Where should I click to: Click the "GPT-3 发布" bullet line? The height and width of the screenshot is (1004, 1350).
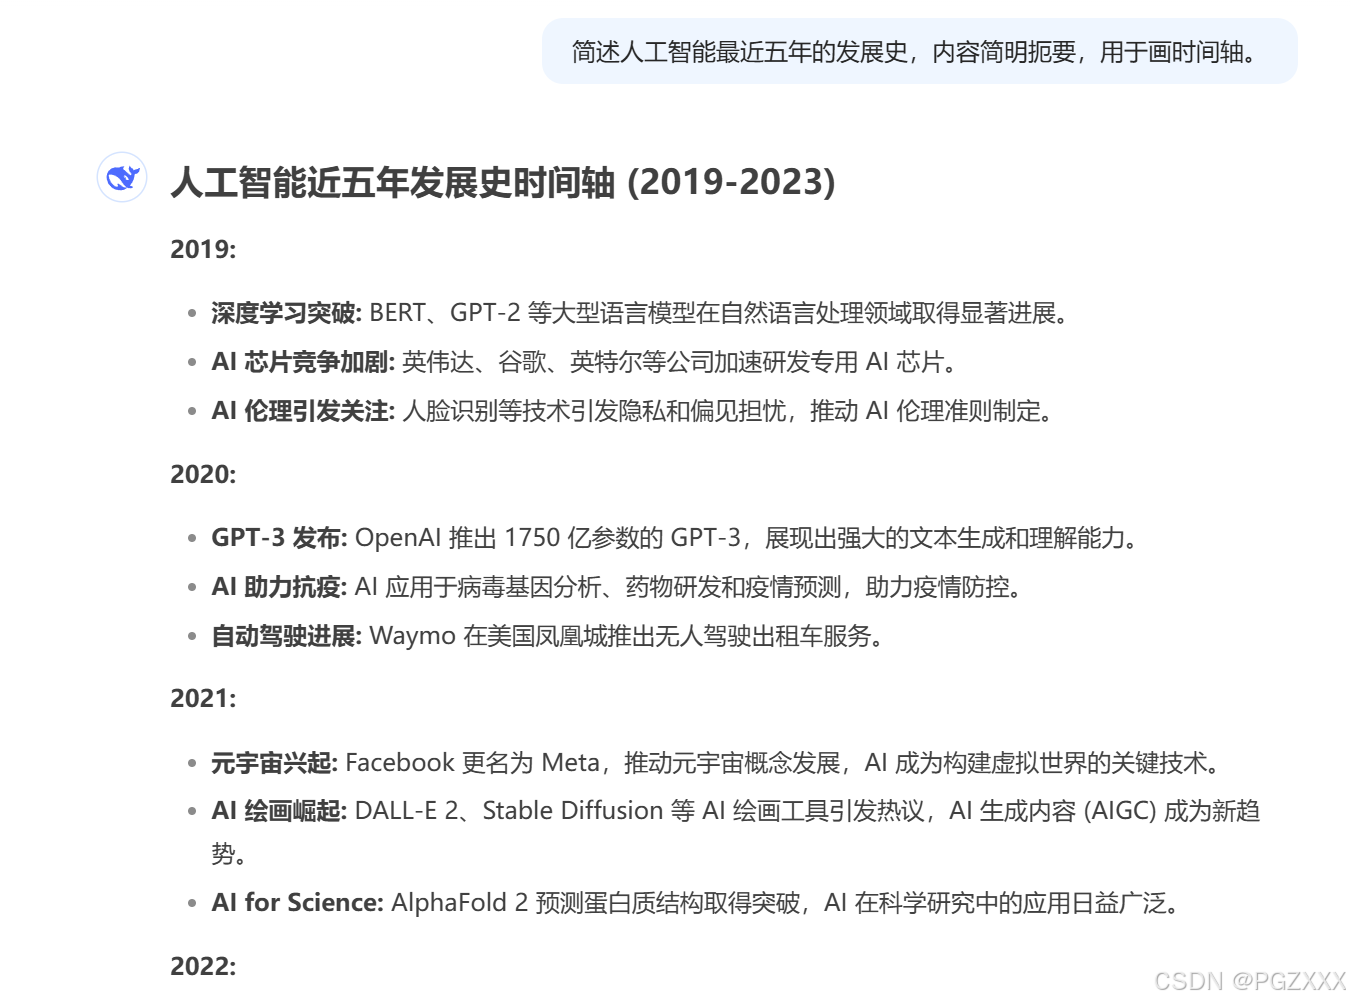[677, 538]
